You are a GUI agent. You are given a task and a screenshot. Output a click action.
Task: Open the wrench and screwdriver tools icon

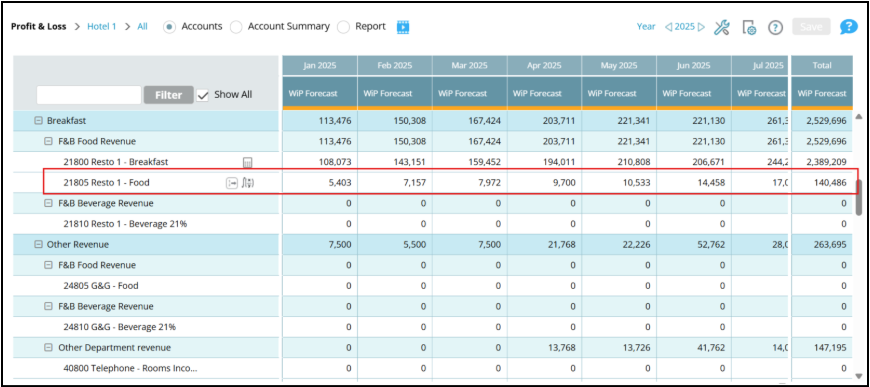pos(721,27)
